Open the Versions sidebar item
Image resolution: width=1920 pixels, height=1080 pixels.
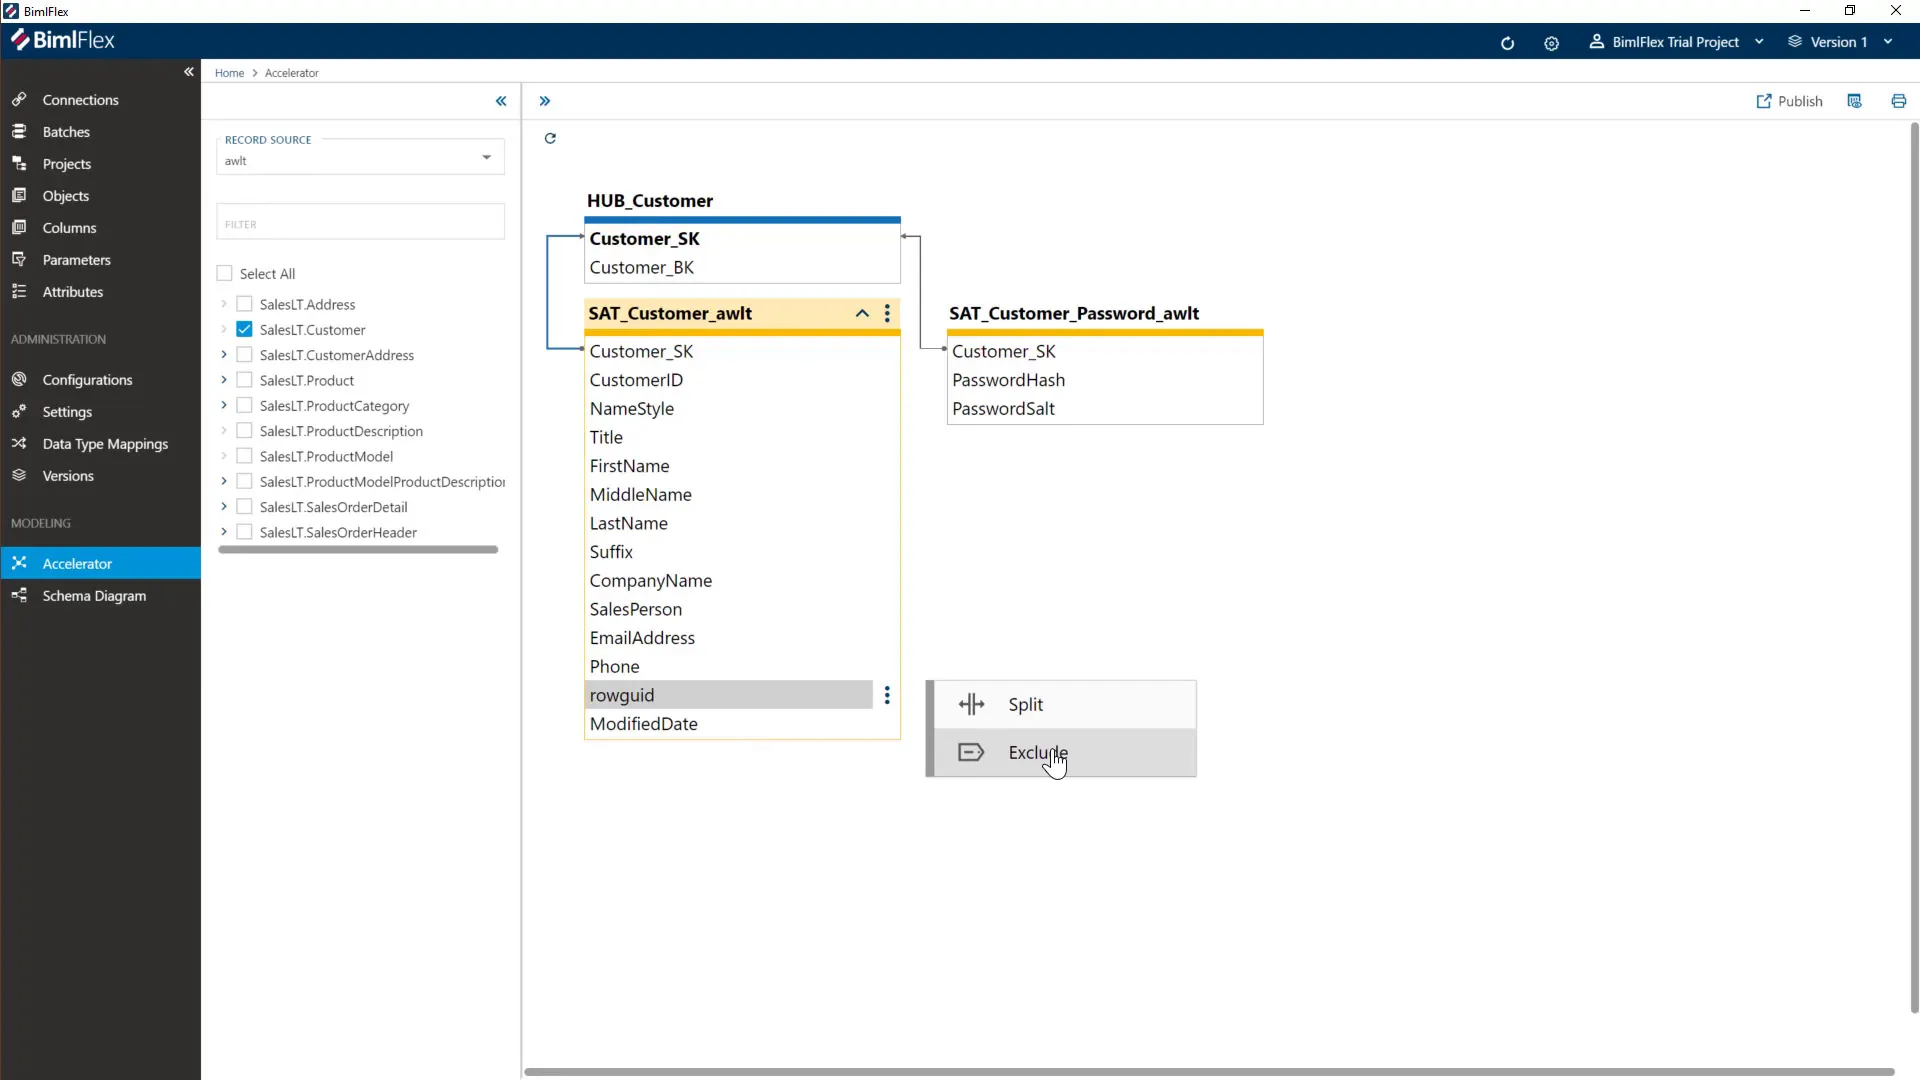tap(100, 476)
